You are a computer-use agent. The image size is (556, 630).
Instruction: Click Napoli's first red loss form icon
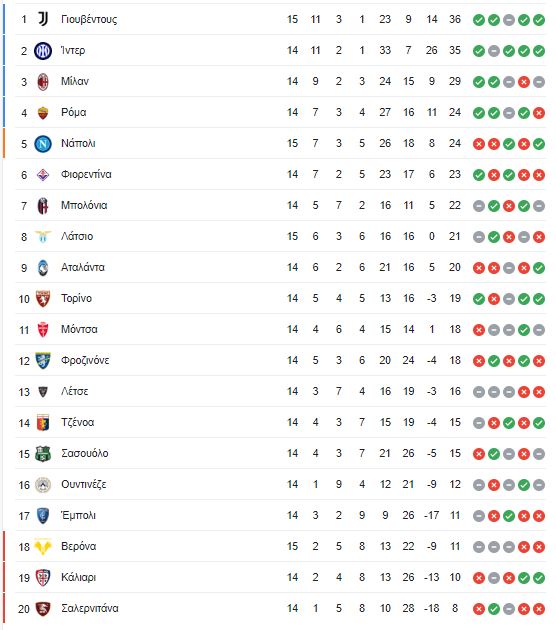click(478, 144)
